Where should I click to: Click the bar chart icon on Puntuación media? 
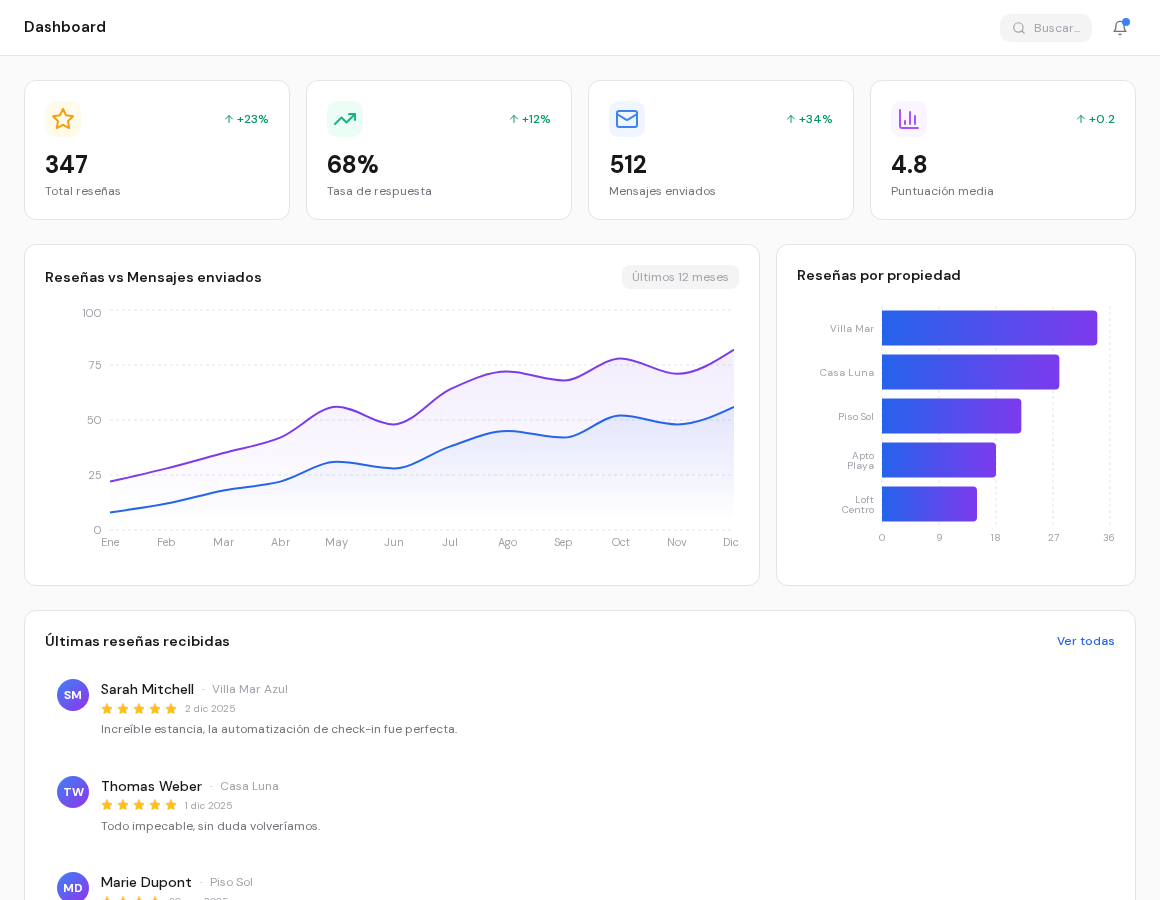pos(909,119)
